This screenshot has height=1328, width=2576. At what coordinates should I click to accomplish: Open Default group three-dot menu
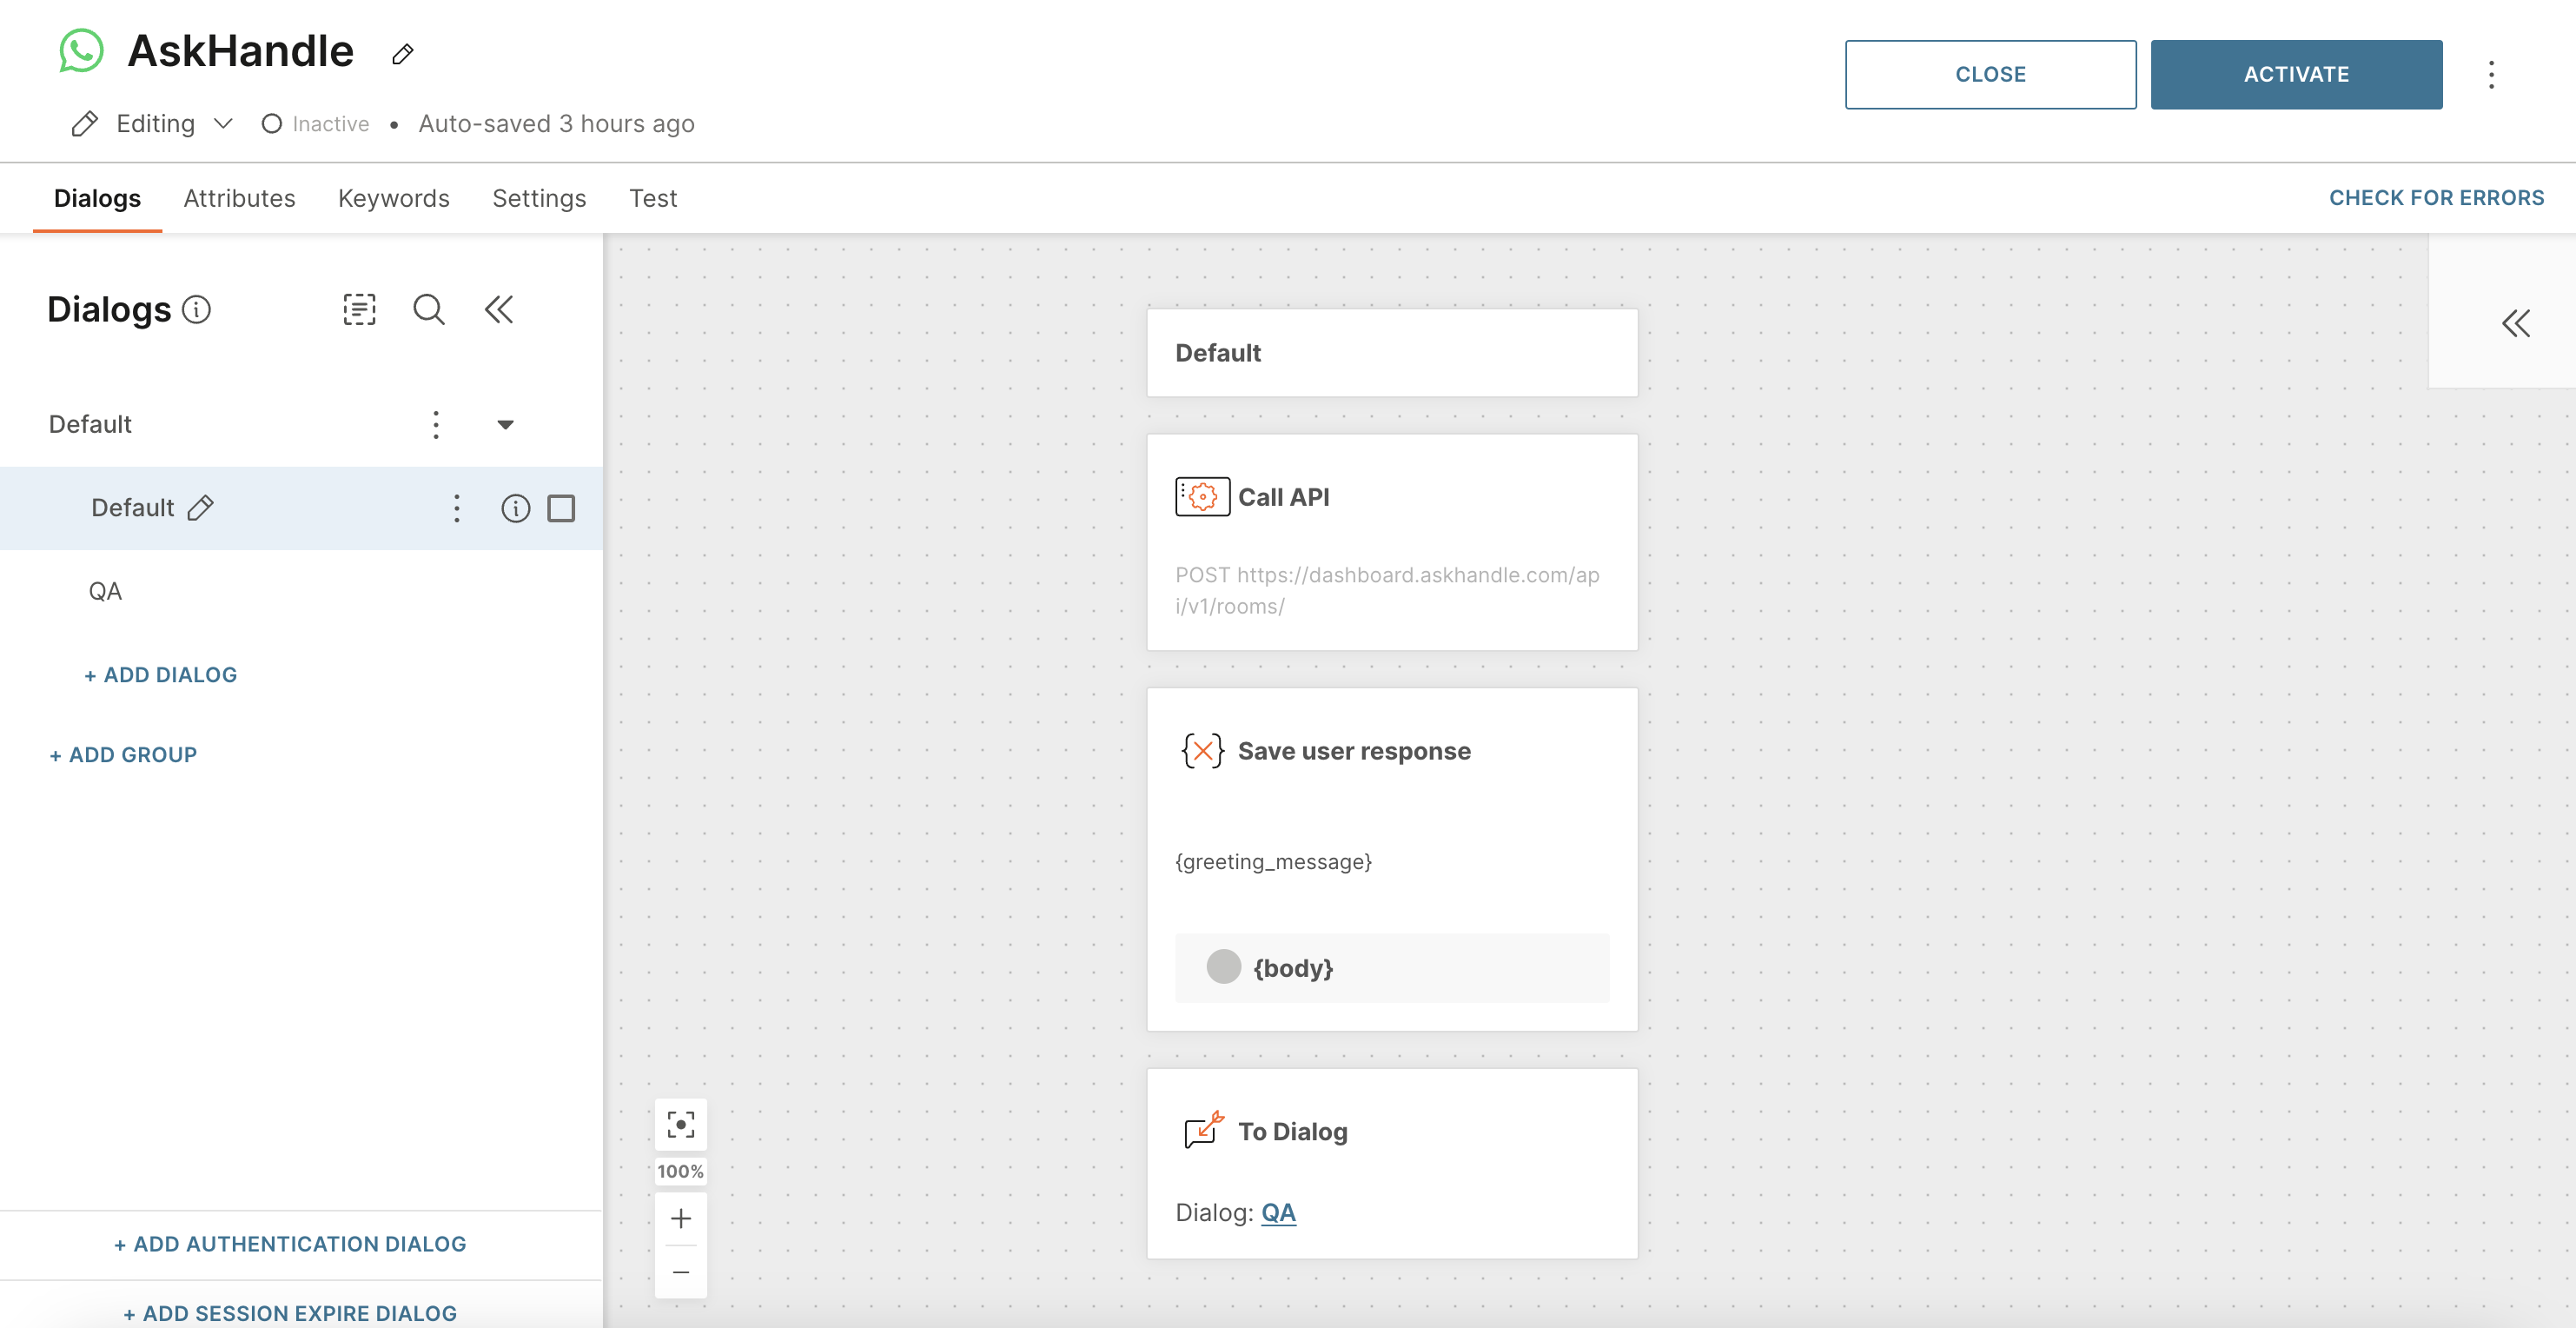point(435,425)
